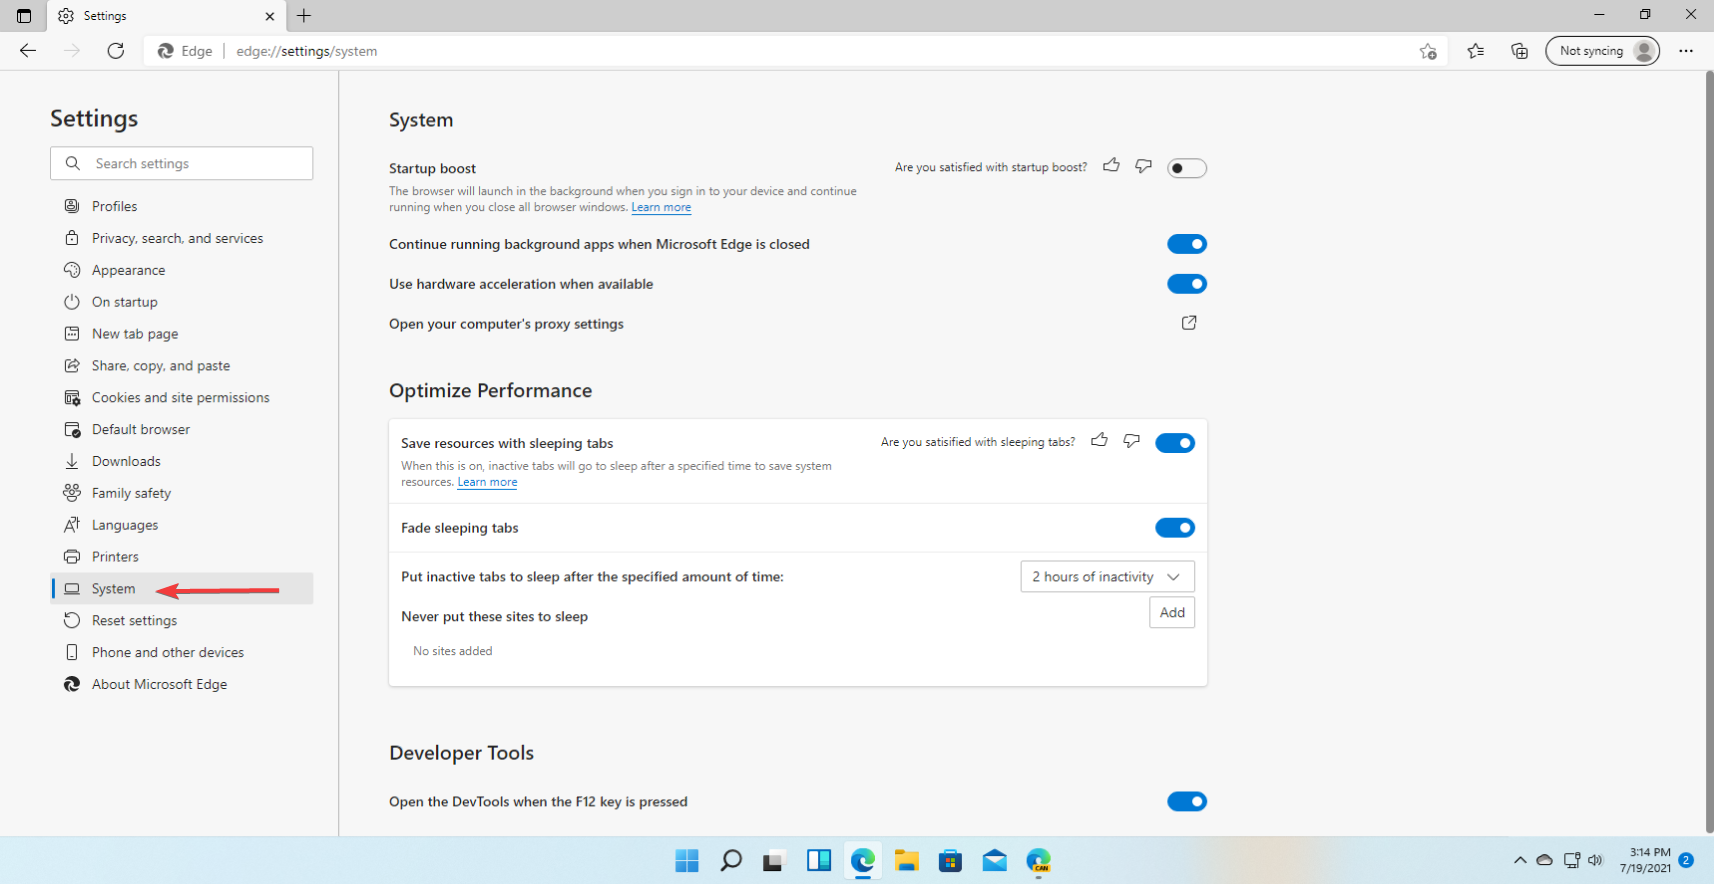Screen dimensions: 1714x884
Task: Open Downloads settings
Action: pyautogui.click(x=182, y=461)
